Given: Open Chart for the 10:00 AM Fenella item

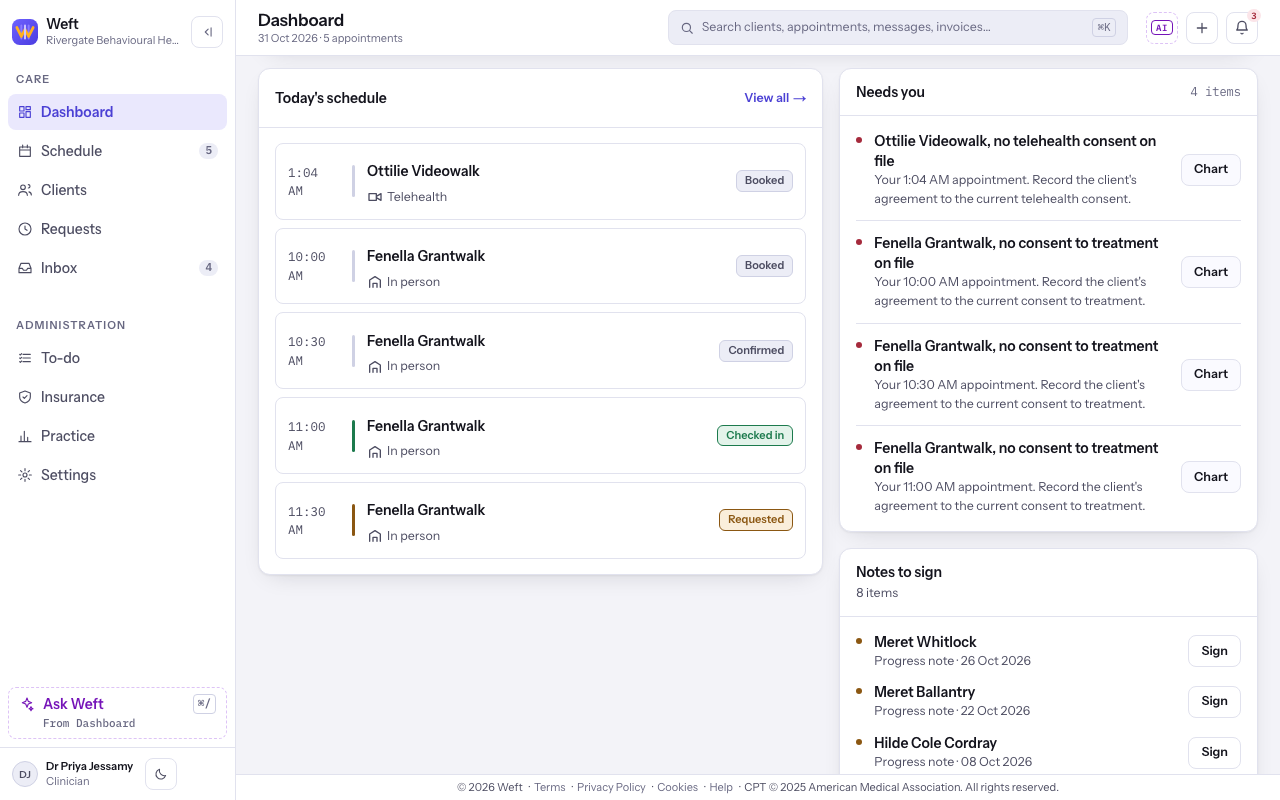Looking at the screenshot, I should click(x=1211, y=272).
